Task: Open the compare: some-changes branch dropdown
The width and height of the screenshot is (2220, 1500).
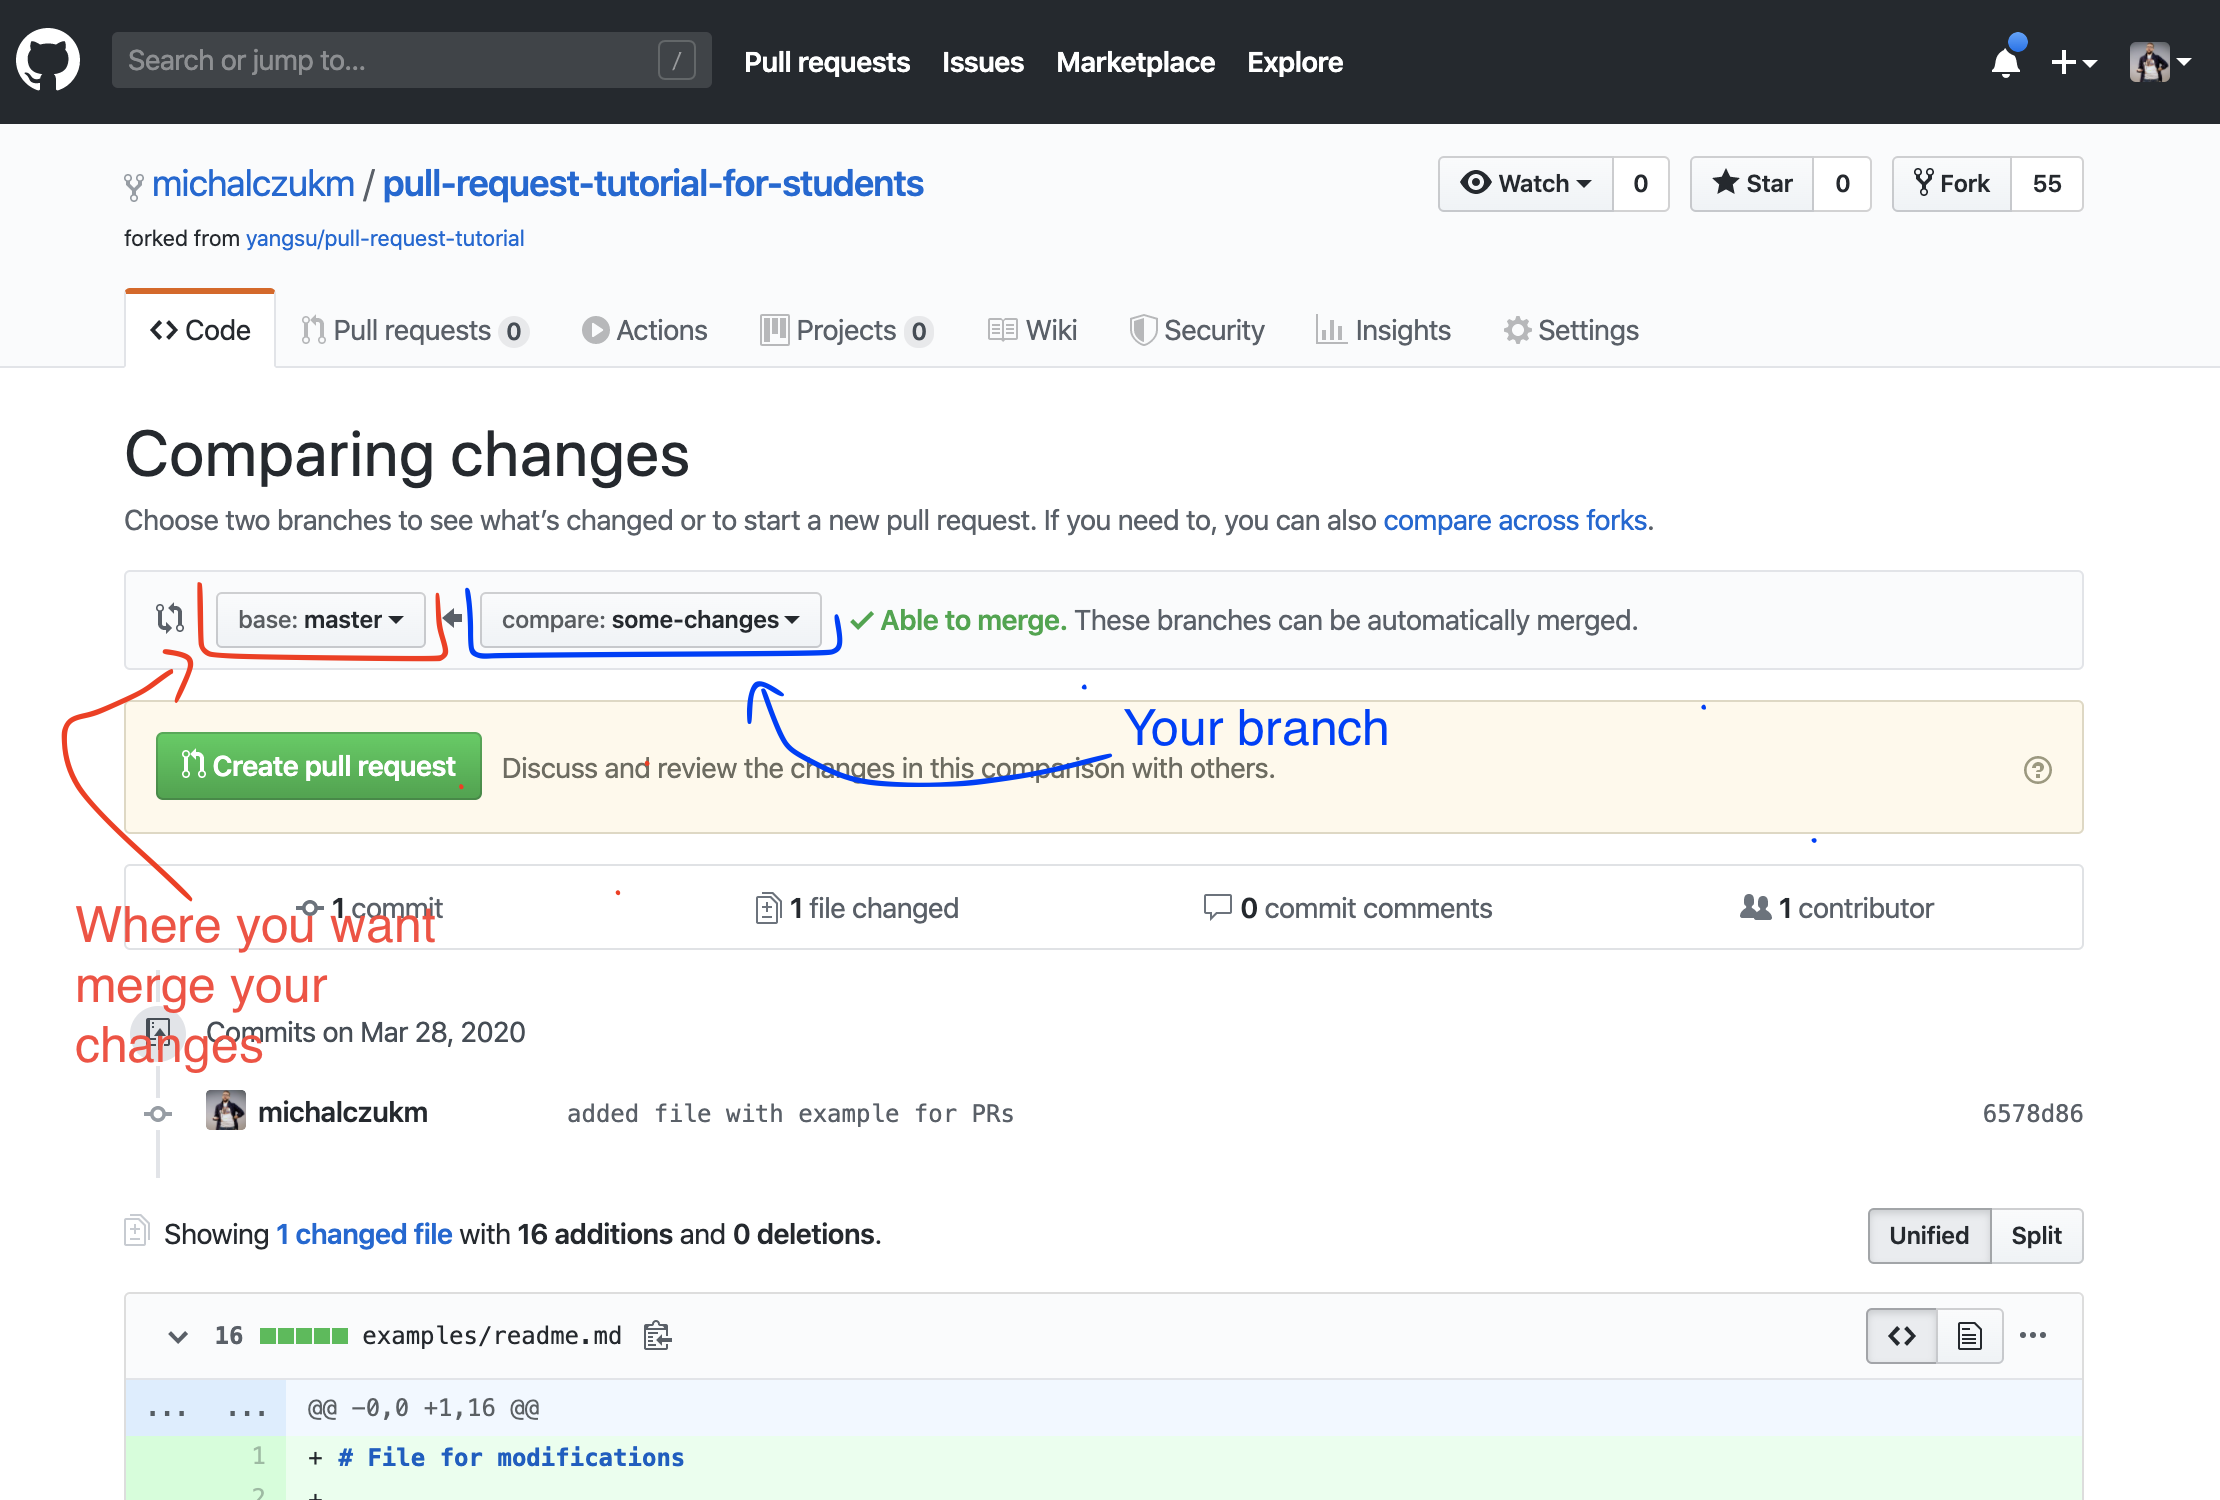Action: click(651, 620)
